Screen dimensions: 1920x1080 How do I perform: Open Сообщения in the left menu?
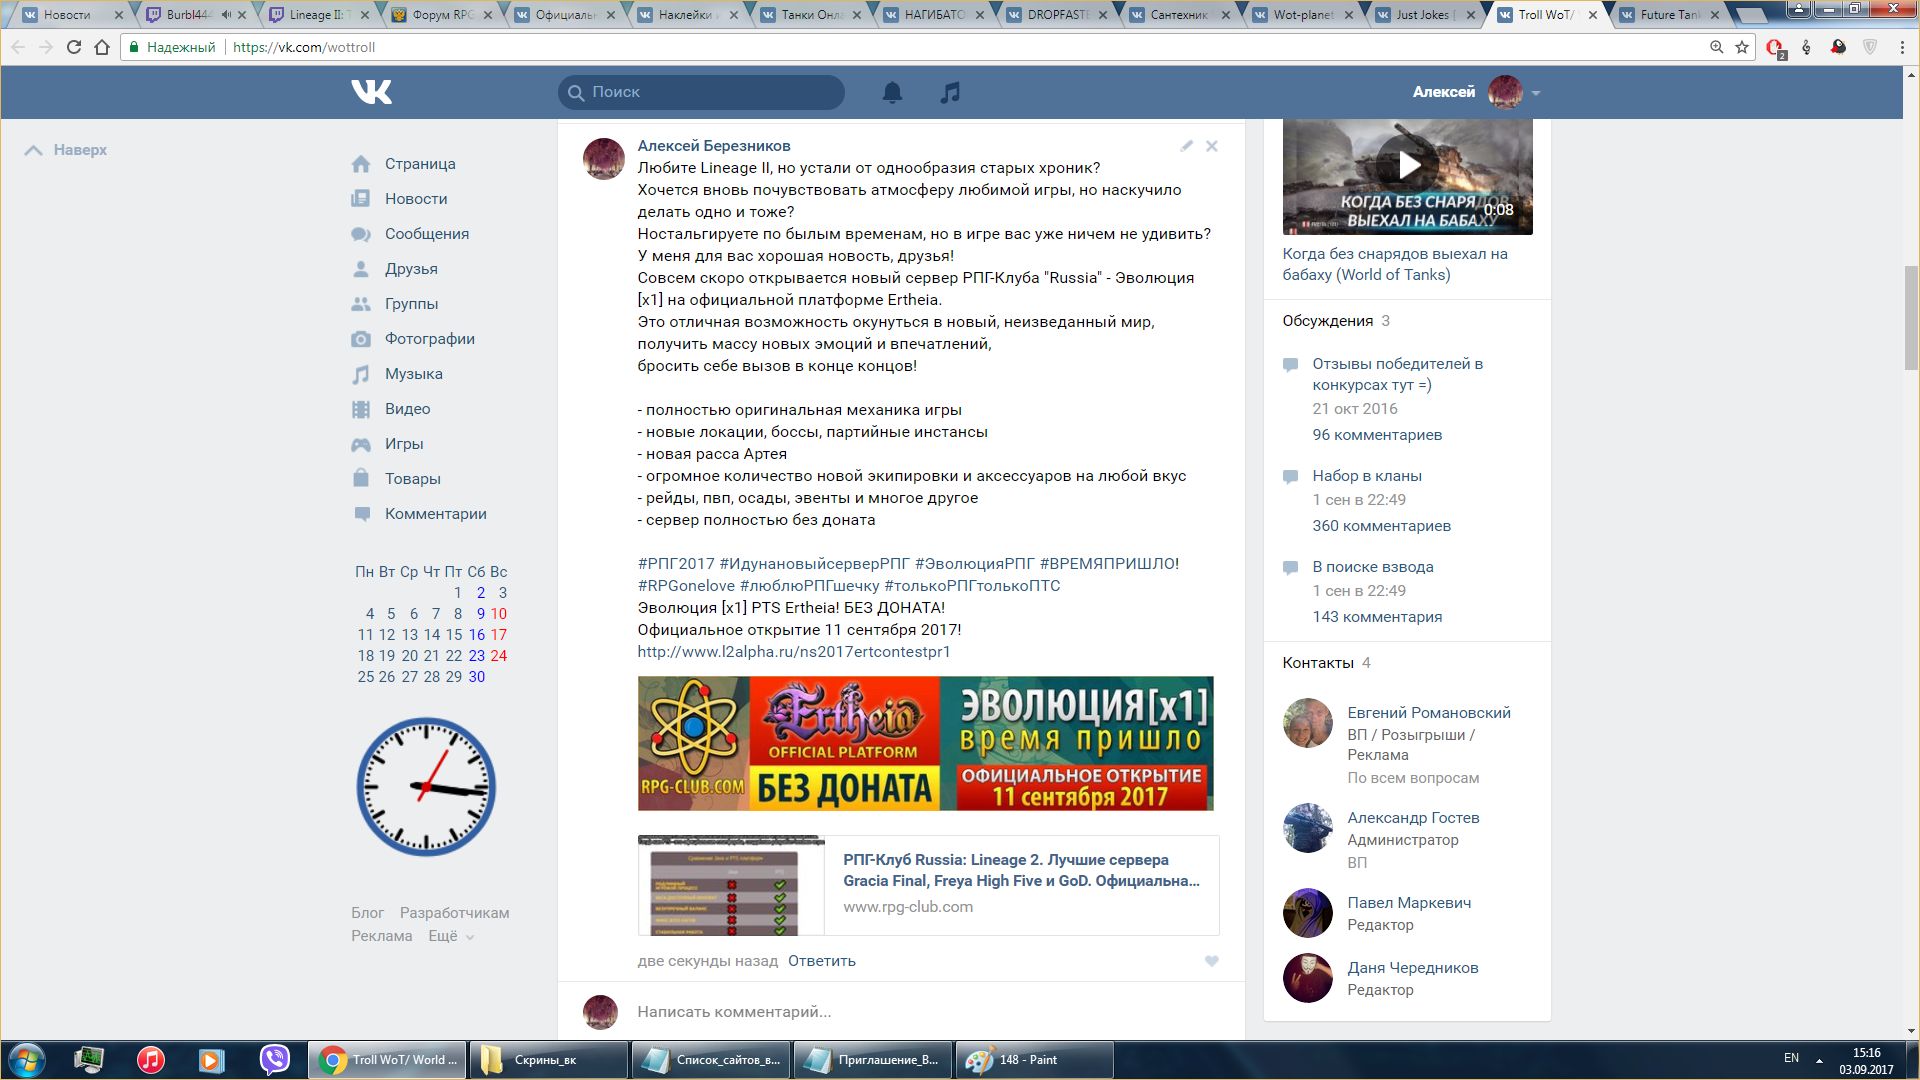(427, 234)
